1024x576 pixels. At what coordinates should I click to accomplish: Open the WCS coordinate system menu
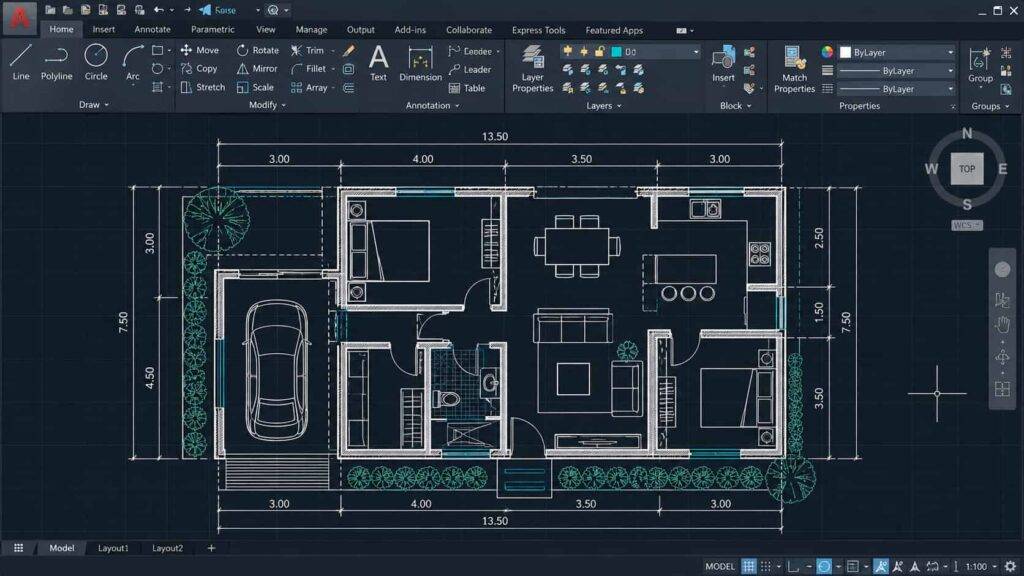[x=967, y=225]
